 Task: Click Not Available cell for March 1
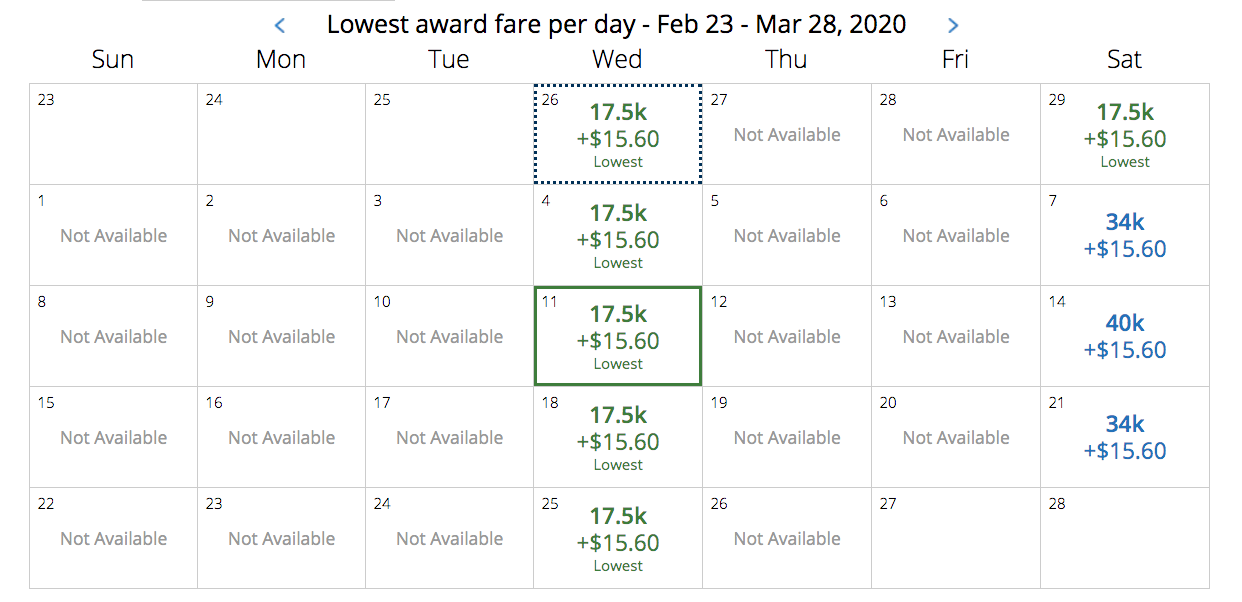pyautogui.click(x=113, y=236)
